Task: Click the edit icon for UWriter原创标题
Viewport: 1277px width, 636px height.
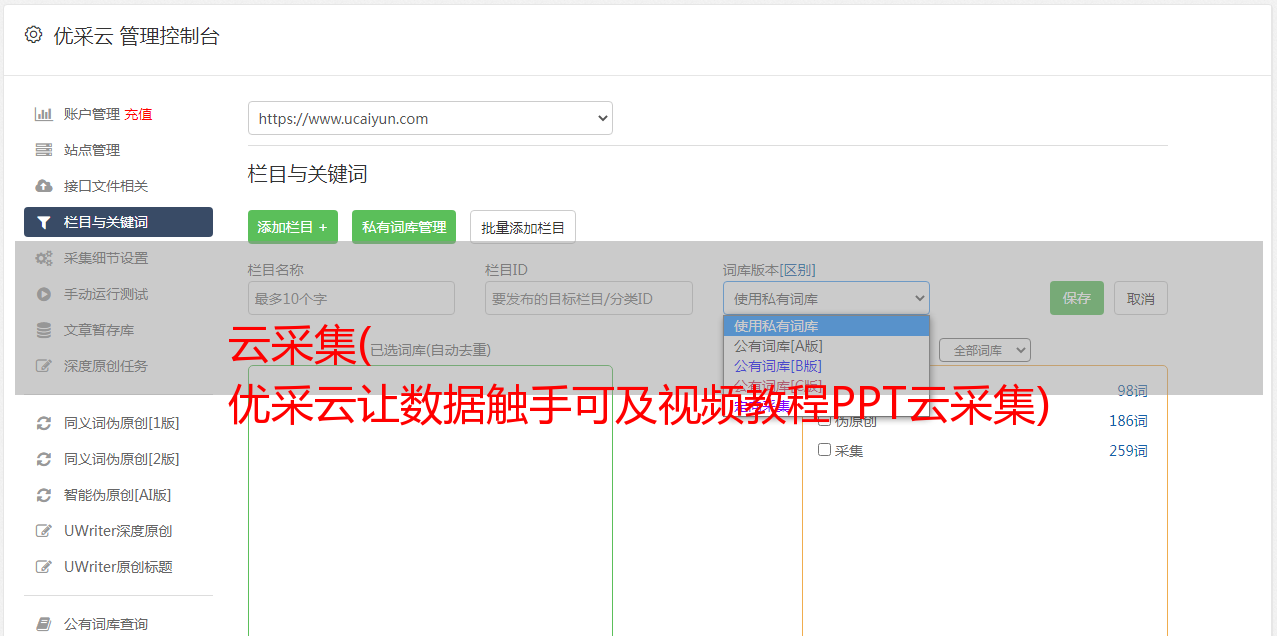Action: [x=44, y=567]
